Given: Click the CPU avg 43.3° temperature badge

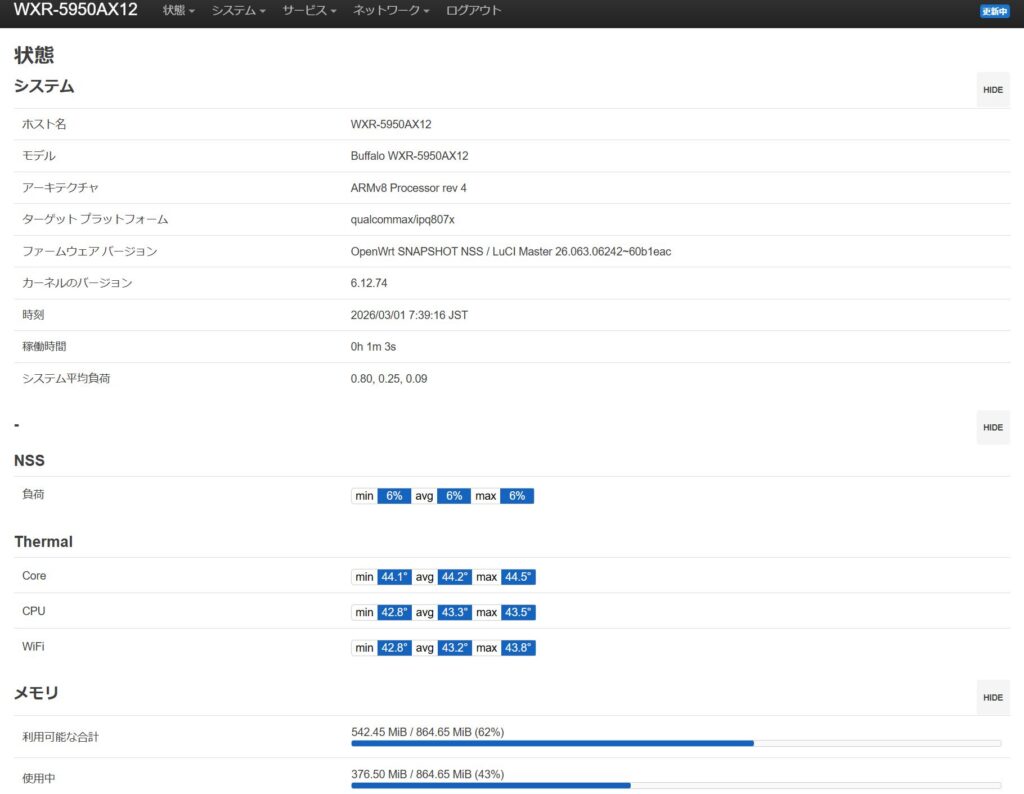Looking at the screenshot, I should (x=454, y=612).
